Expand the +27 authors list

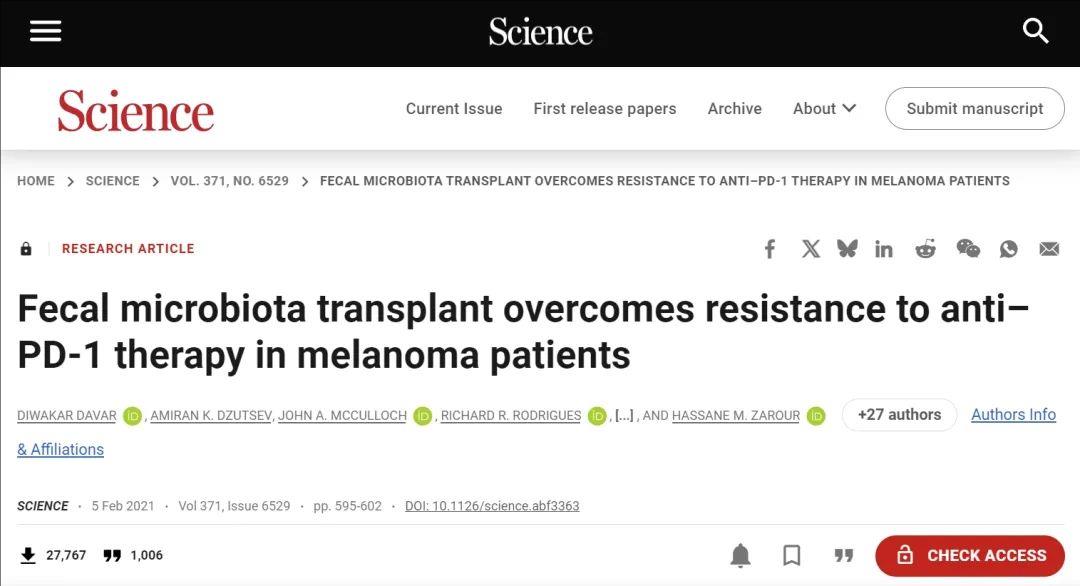pos(899,415)
